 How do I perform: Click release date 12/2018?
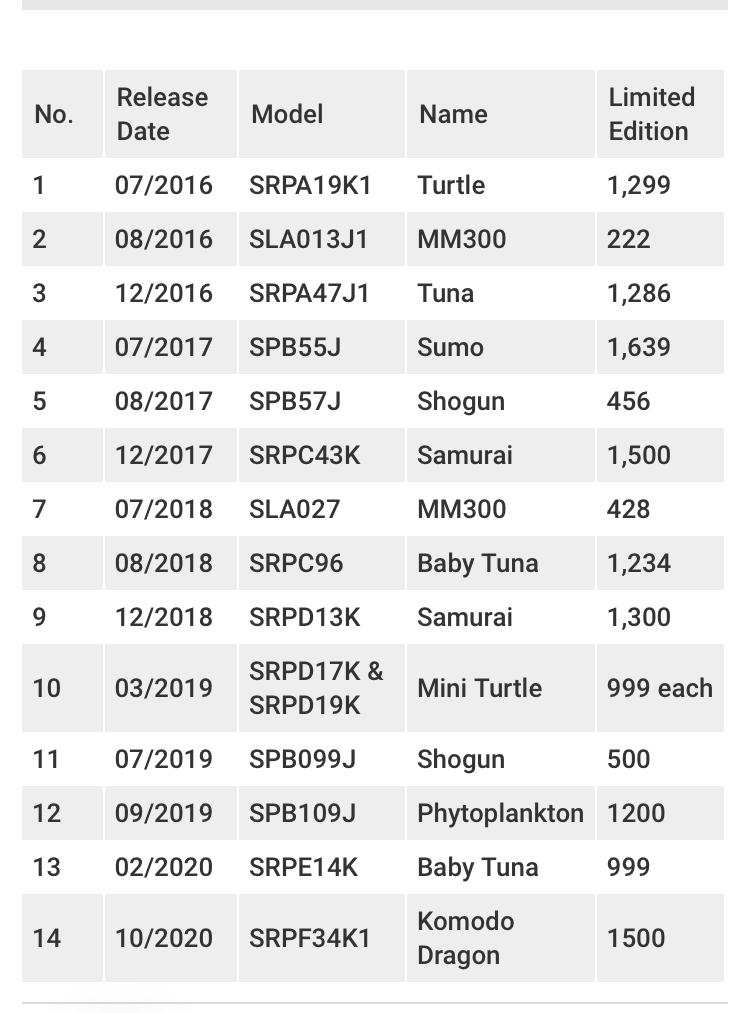(x=163, y=617)
